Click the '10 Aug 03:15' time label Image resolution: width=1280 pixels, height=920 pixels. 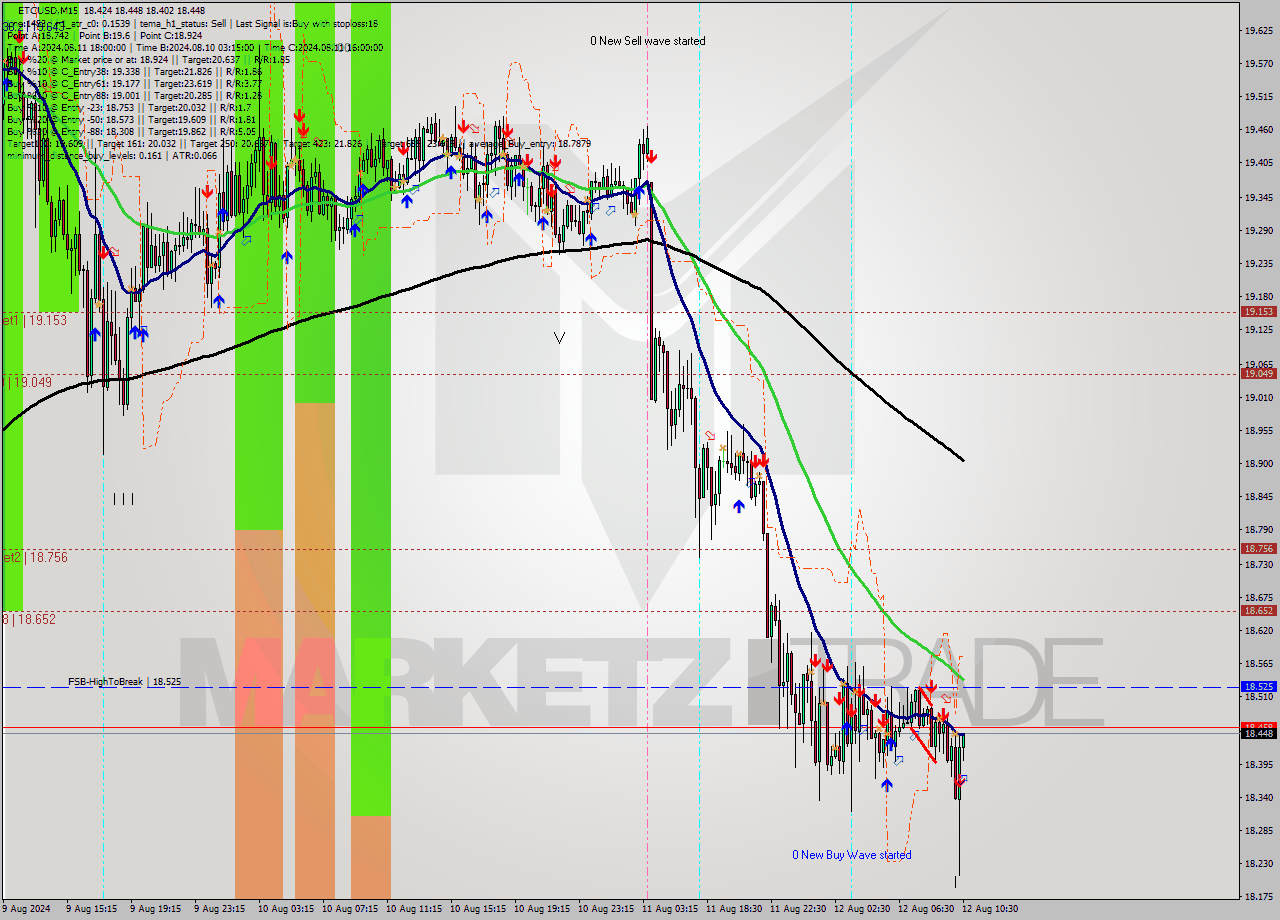286,909
